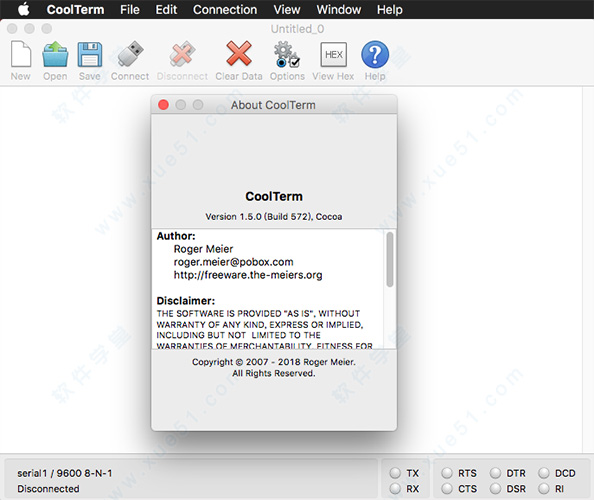Click the RI signal indicator
The image size is (594, 500).
pos(544,489)
